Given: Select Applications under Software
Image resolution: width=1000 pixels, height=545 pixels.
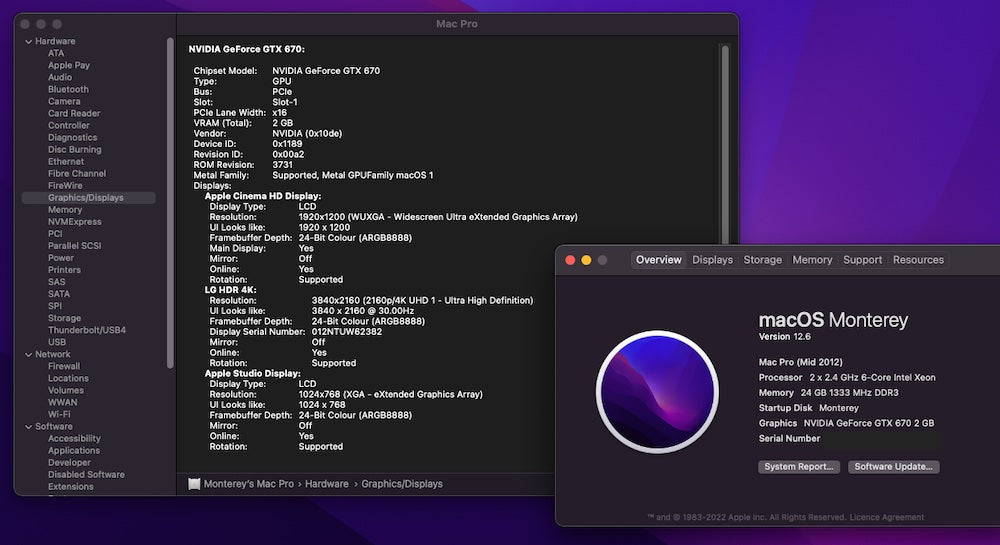Looking at the screenshot, I should pos(74,451).
